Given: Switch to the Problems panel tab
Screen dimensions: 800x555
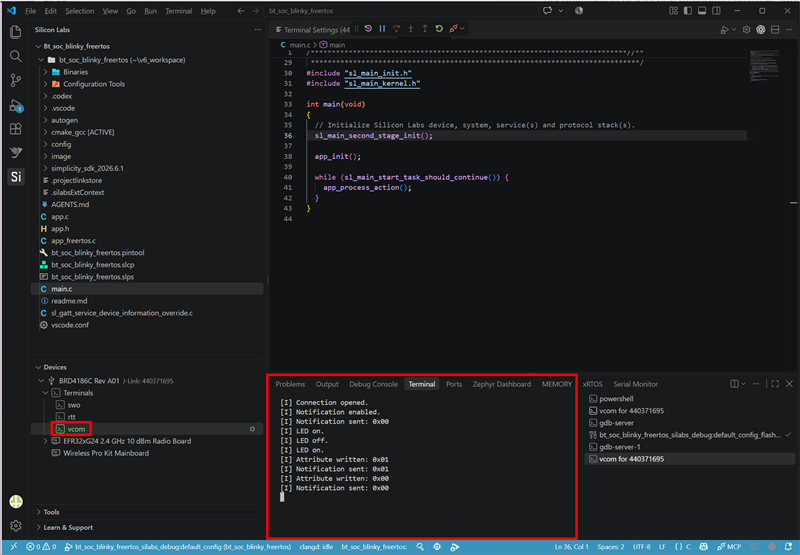Looking at the screenshot, I should (x=290, y=384).
